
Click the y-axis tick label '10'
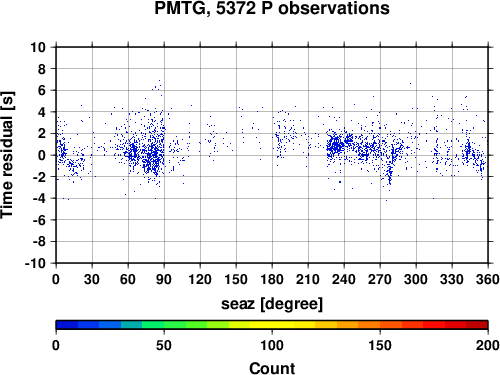point(38,47)
